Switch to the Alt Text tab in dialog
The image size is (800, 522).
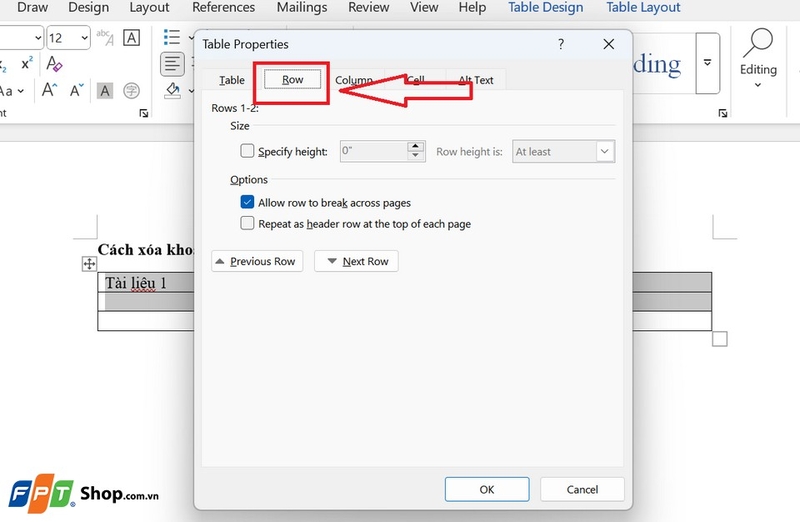tap(476, 80)
